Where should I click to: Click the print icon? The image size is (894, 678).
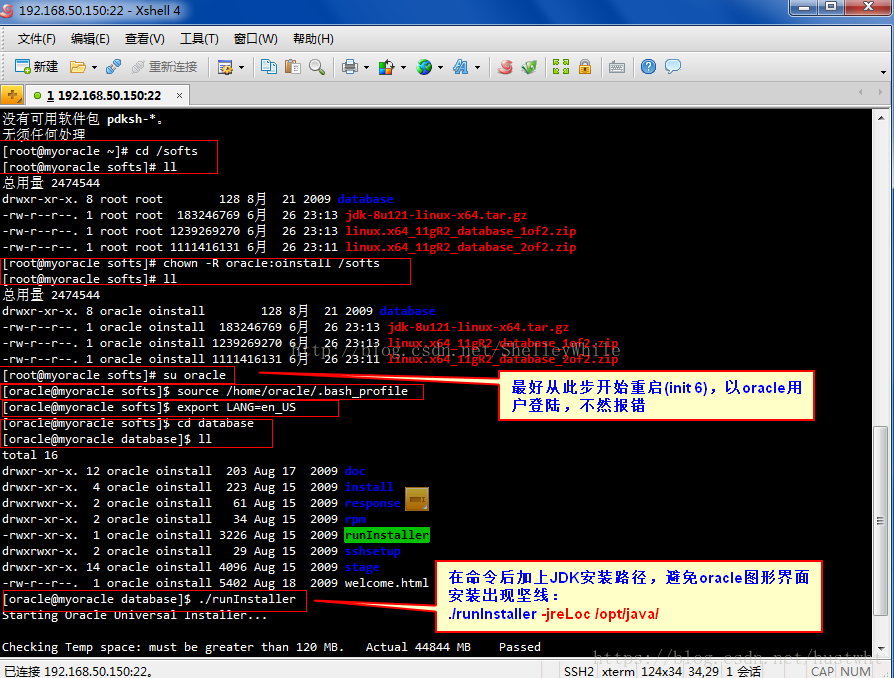click(350, 67)
